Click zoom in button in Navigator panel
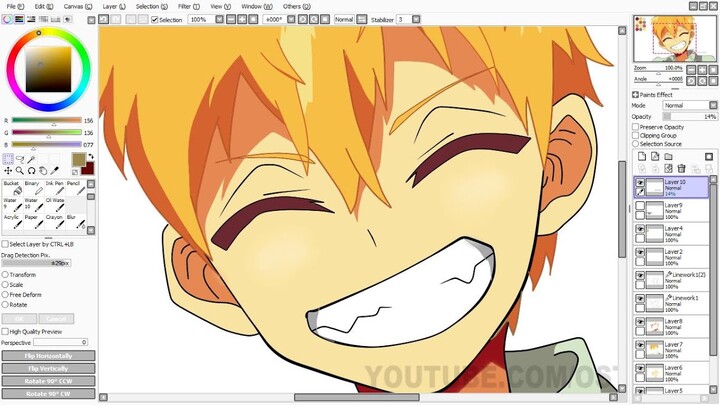The width and height of the screenshot is (720, 405). [703, 70]
